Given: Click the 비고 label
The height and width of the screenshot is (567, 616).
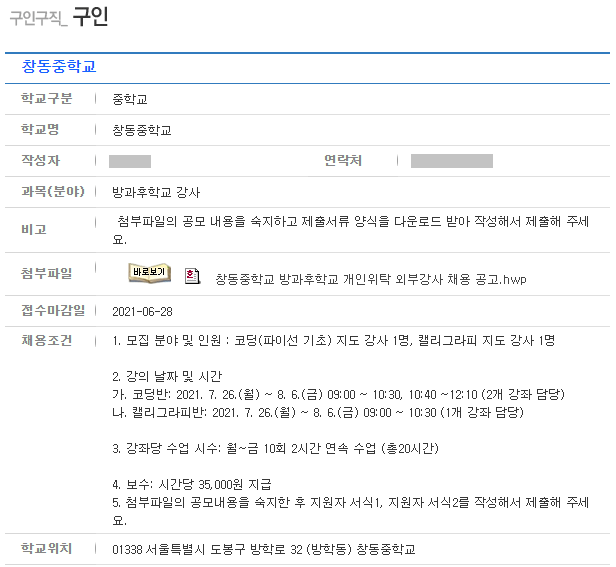Looking at the screenshot, I should (34, 229).
